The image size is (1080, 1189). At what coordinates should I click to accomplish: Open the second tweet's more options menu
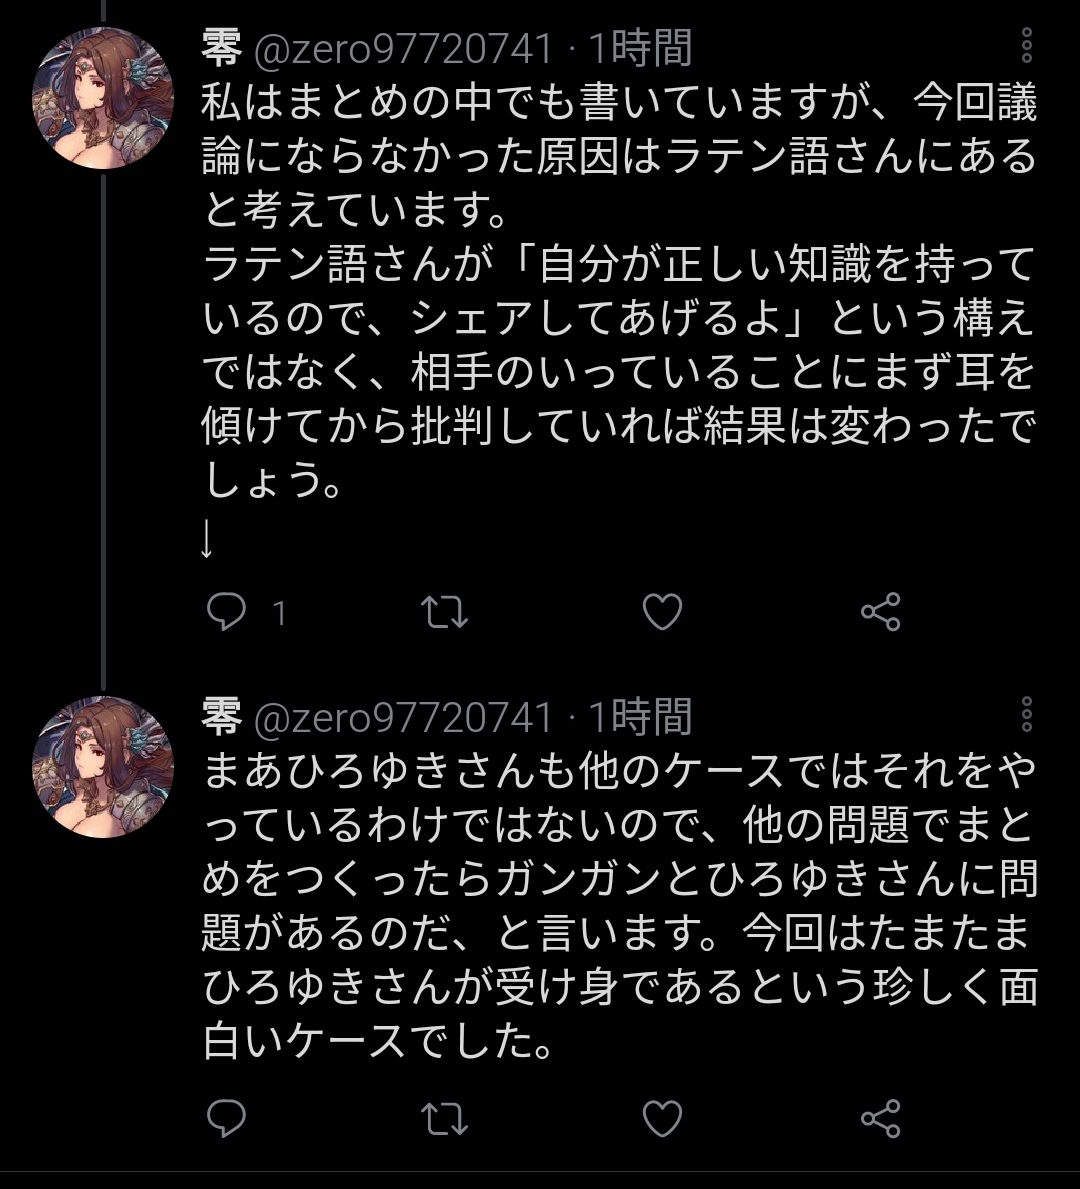click(x=1027, y=715)
